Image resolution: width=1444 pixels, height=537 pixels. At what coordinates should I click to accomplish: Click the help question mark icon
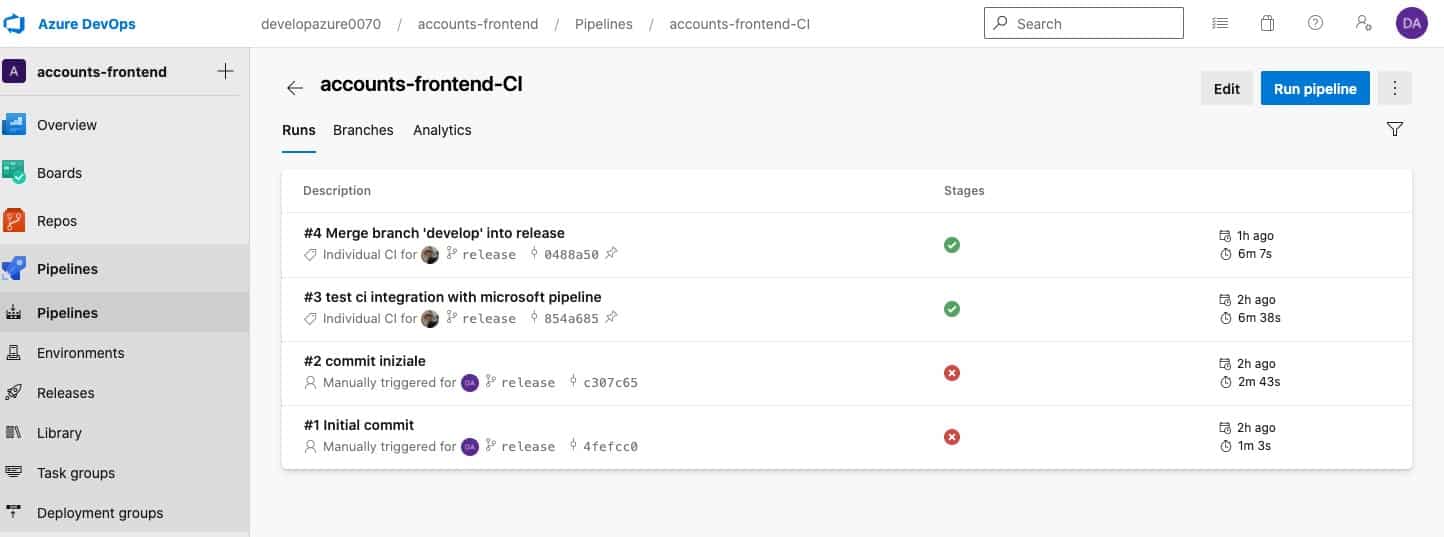click(1315, 23)
